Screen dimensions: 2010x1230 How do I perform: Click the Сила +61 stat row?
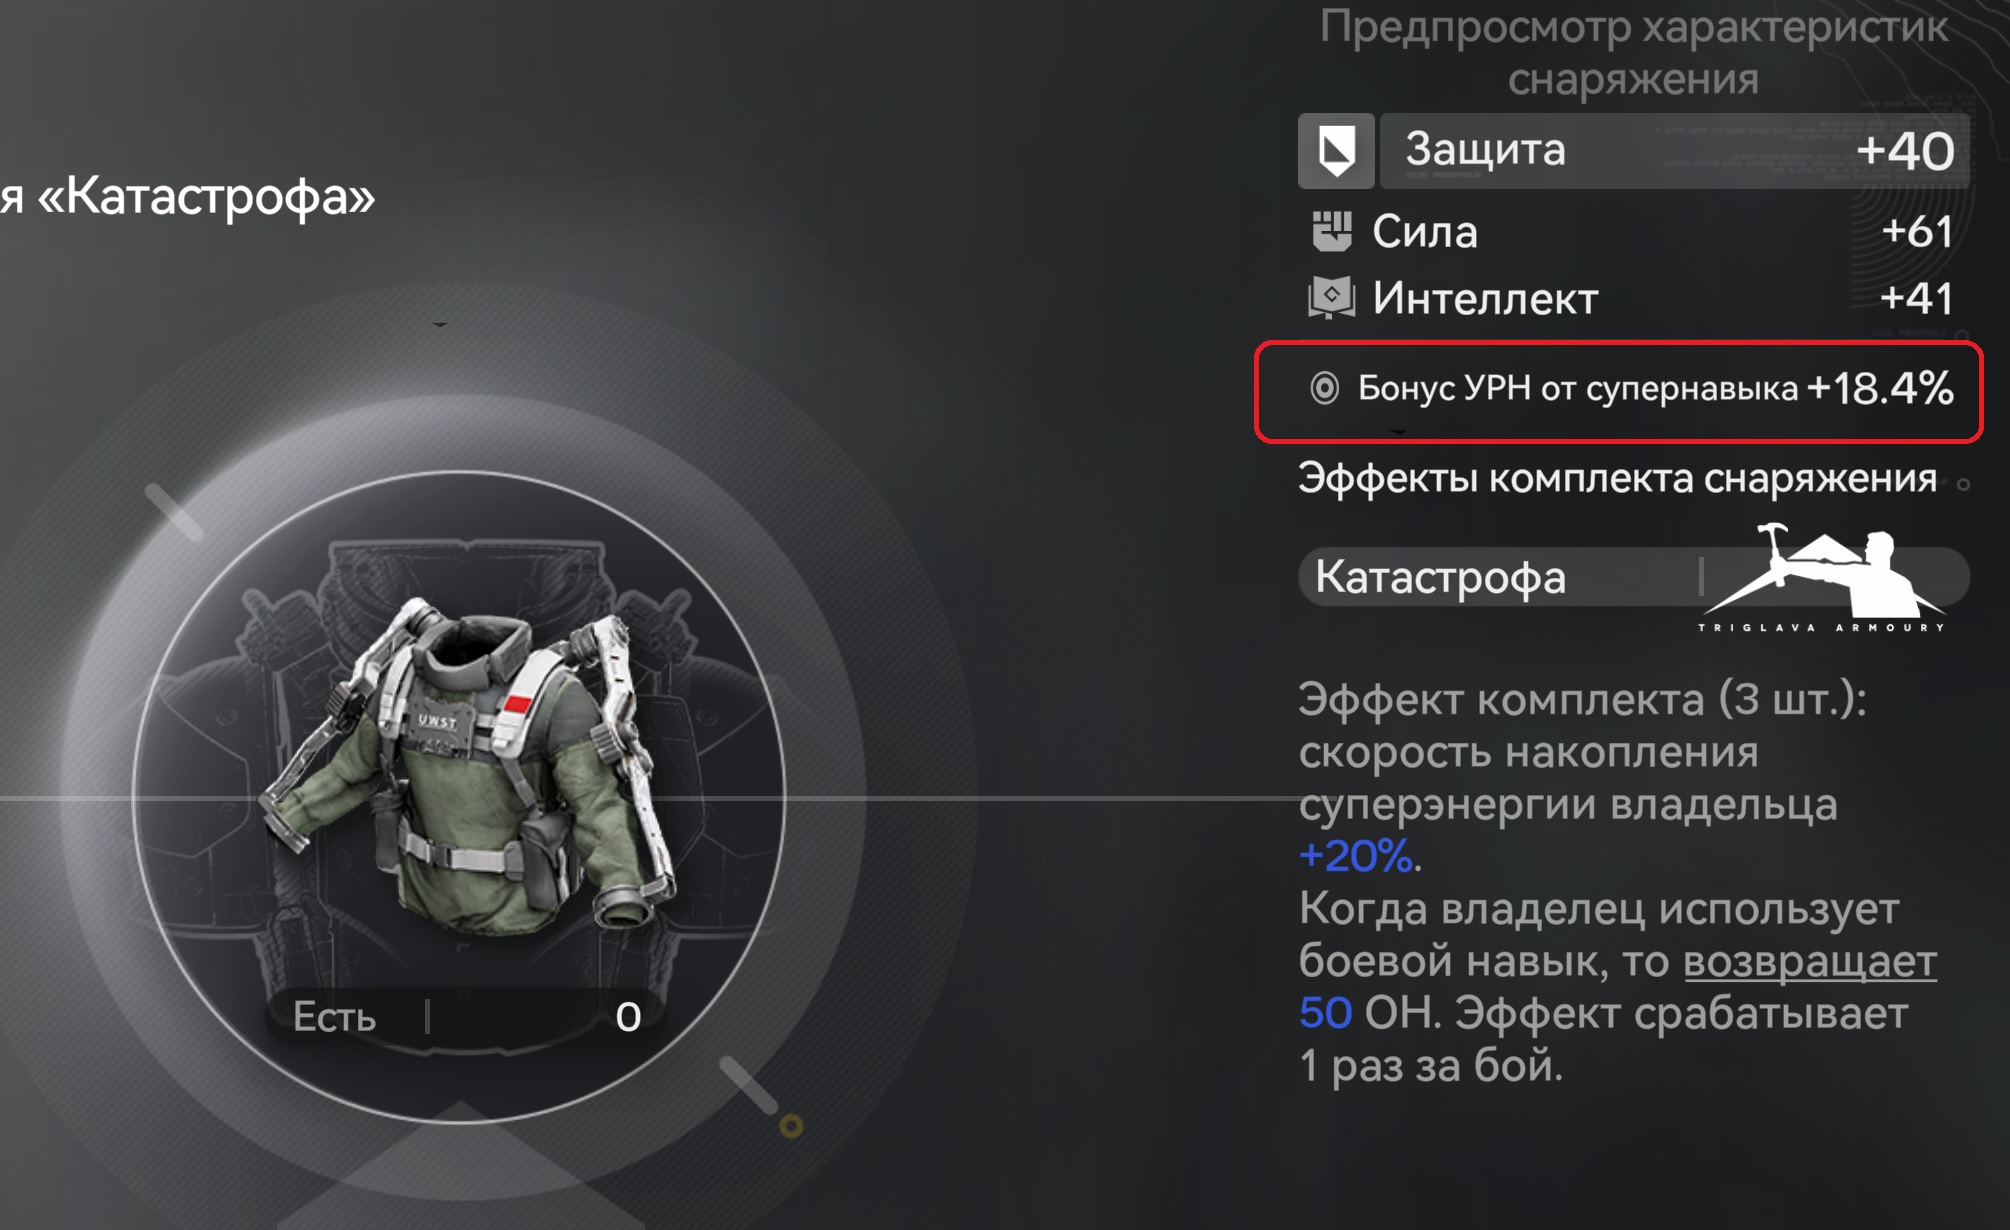1631,231
